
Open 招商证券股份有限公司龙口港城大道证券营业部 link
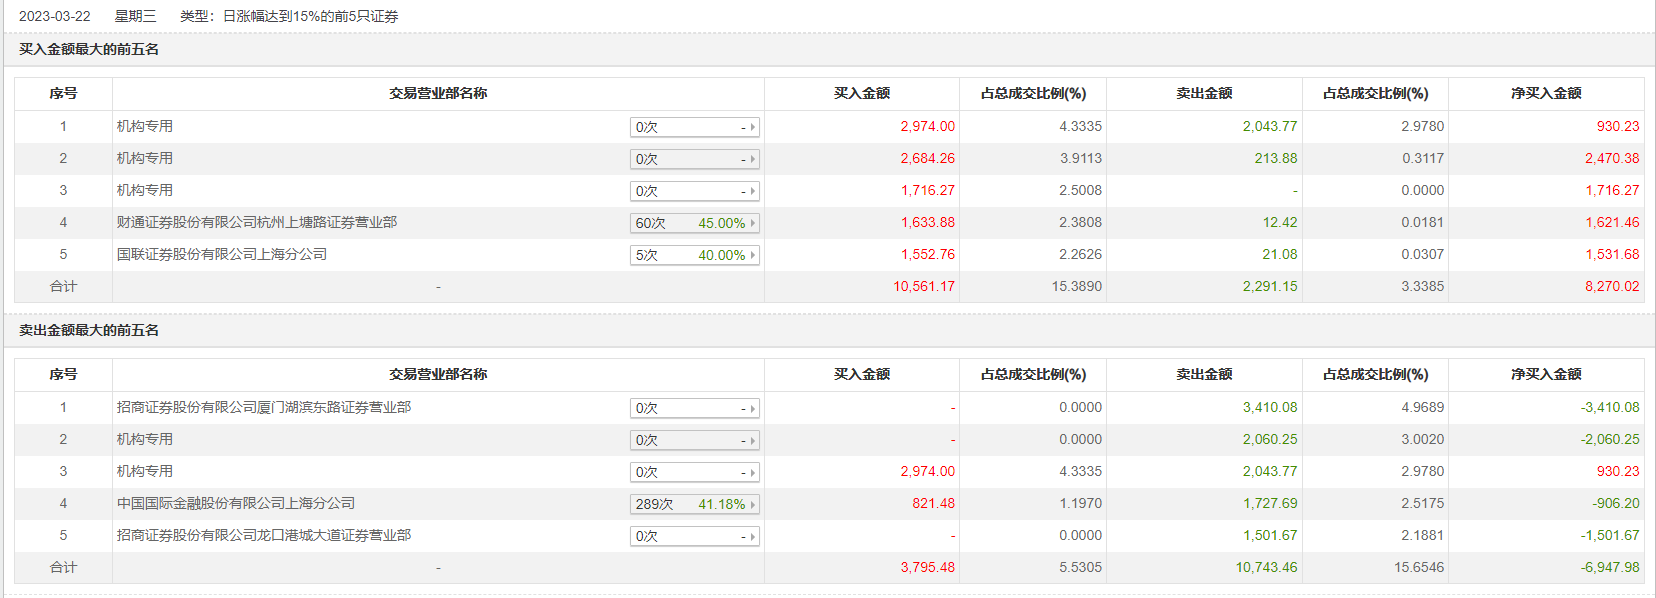[264, 535]
